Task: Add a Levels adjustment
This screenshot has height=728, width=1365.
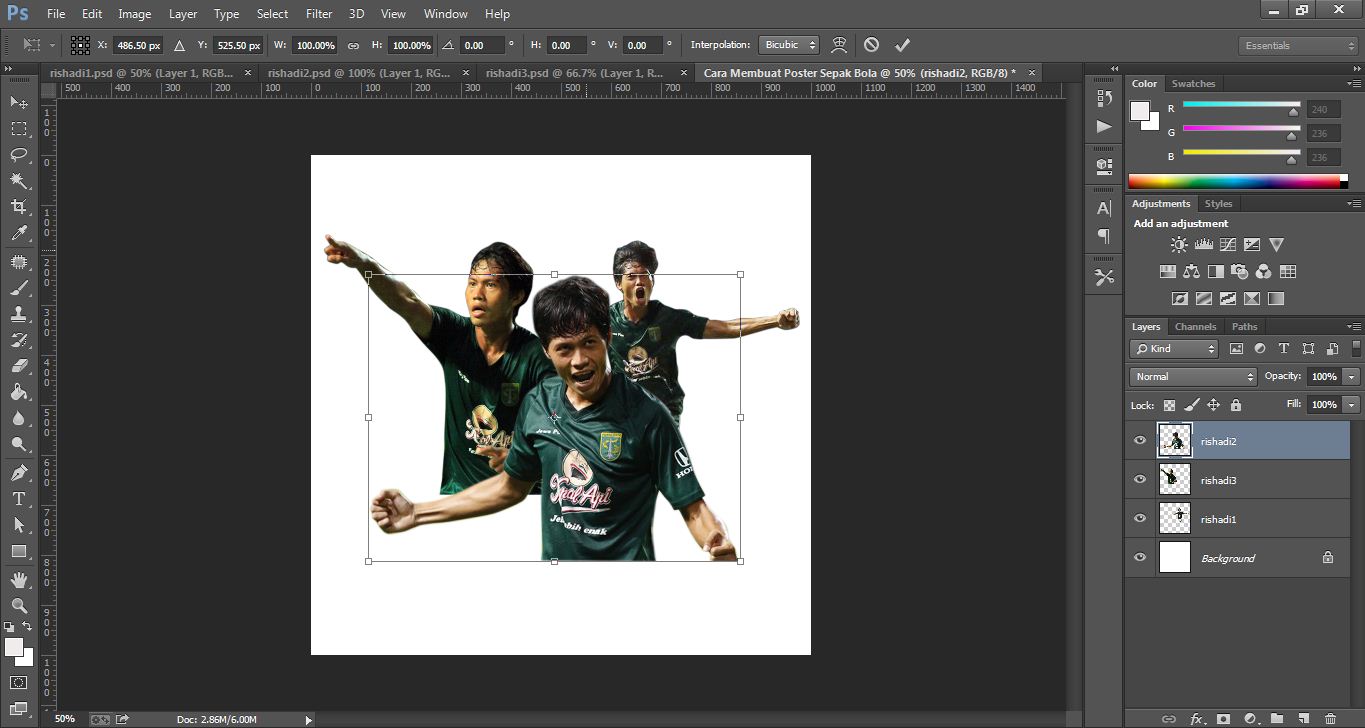Action: click(1203, 245)
